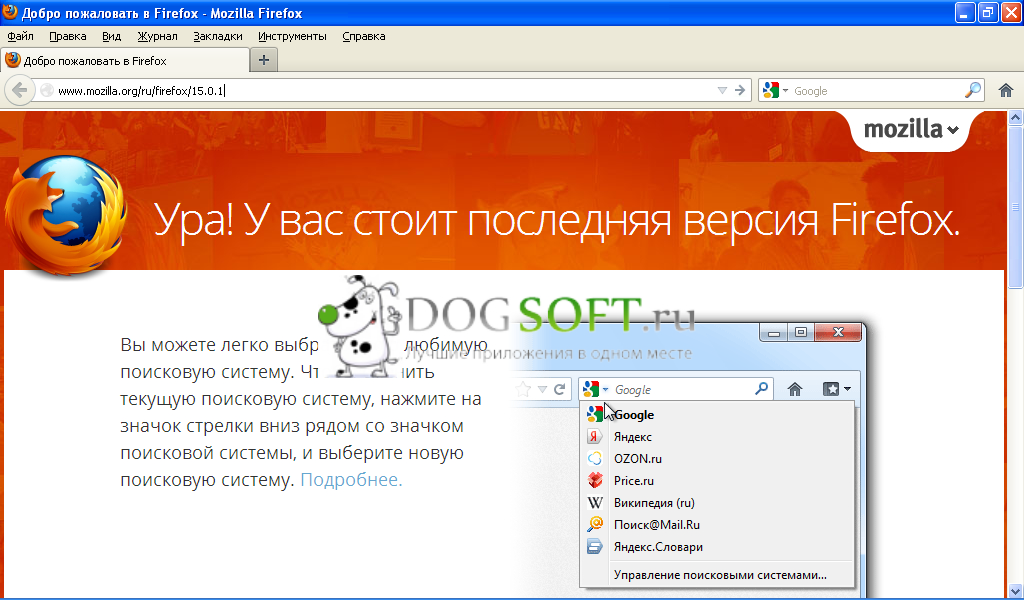Choose Google in the search engine list
This screenshot has width=1024, height=600.
tap(717, 415)
